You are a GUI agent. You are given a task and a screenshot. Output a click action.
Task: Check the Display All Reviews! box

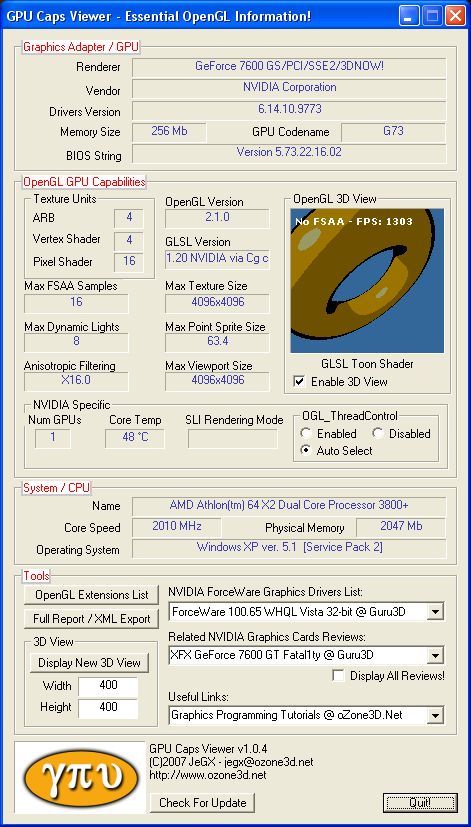(x=339, y=675)
